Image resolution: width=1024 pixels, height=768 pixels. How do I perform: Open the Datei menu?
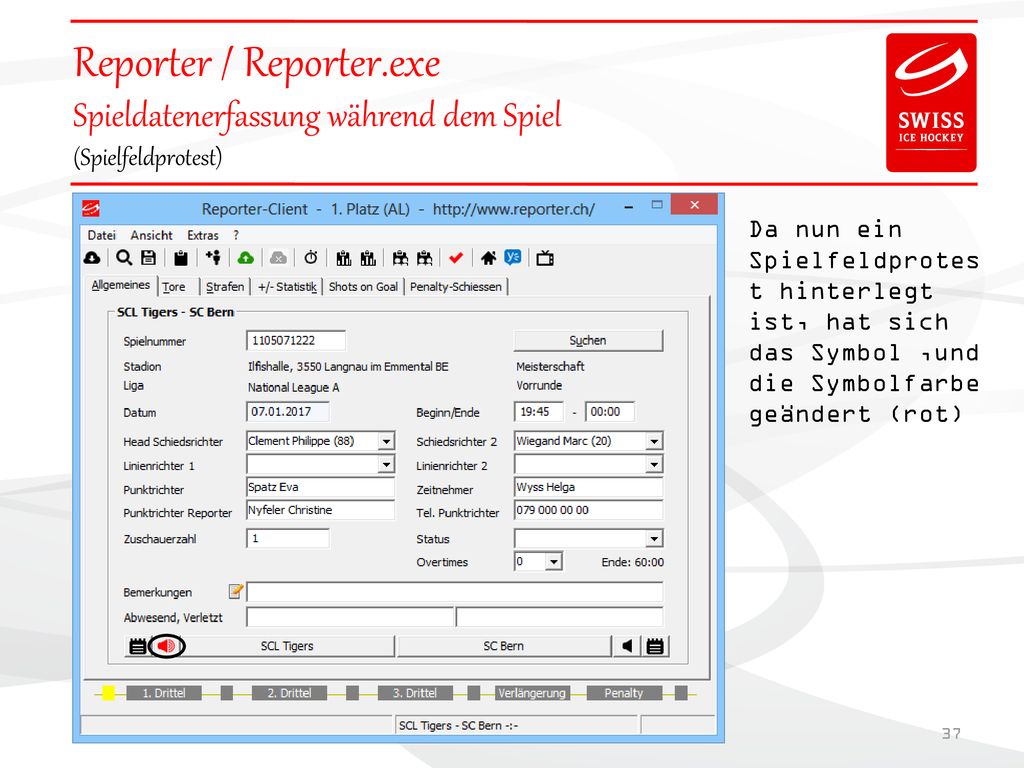point(101,235)
